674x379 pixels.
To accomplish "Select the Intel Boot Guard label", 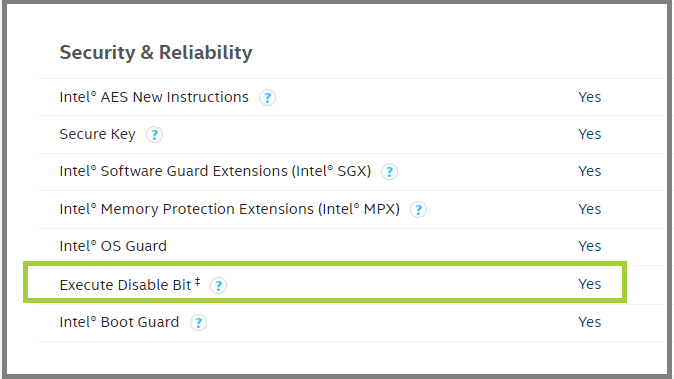I will coord(119,322).
